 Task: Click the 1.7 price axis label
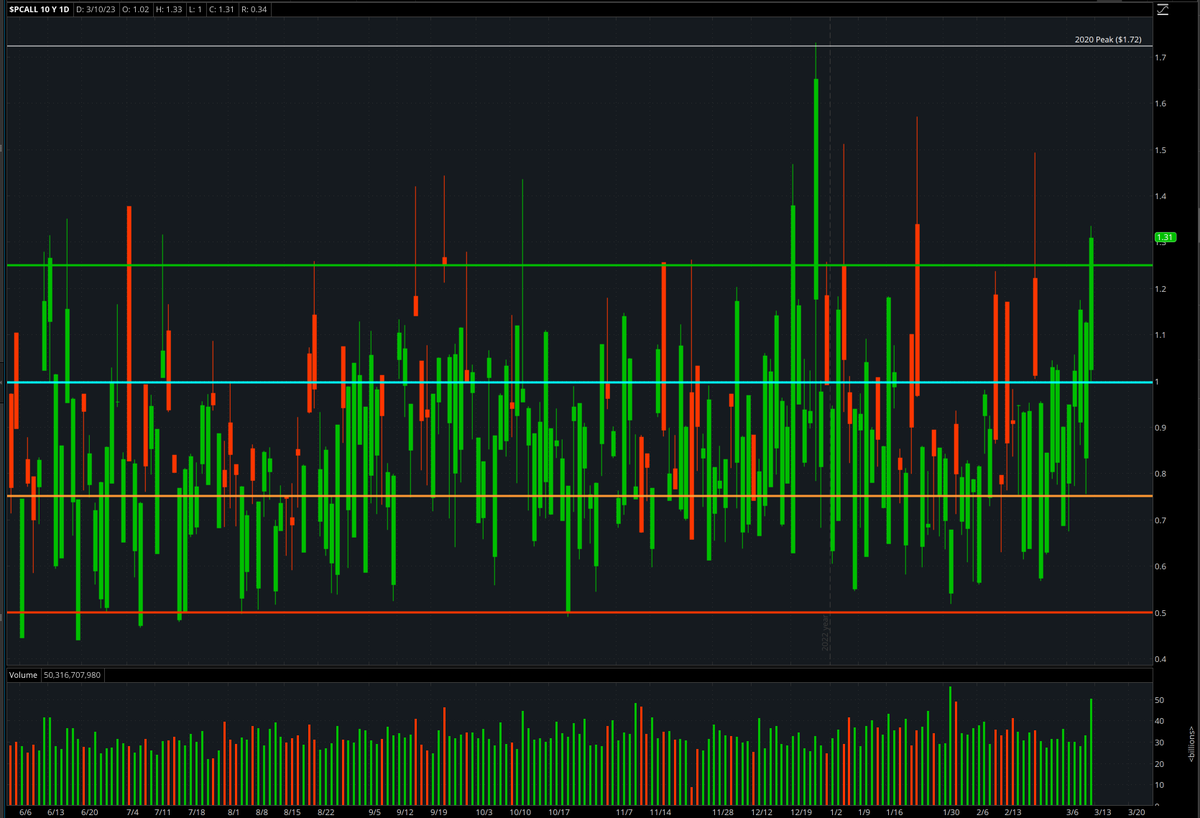[x=1159, y=58]
